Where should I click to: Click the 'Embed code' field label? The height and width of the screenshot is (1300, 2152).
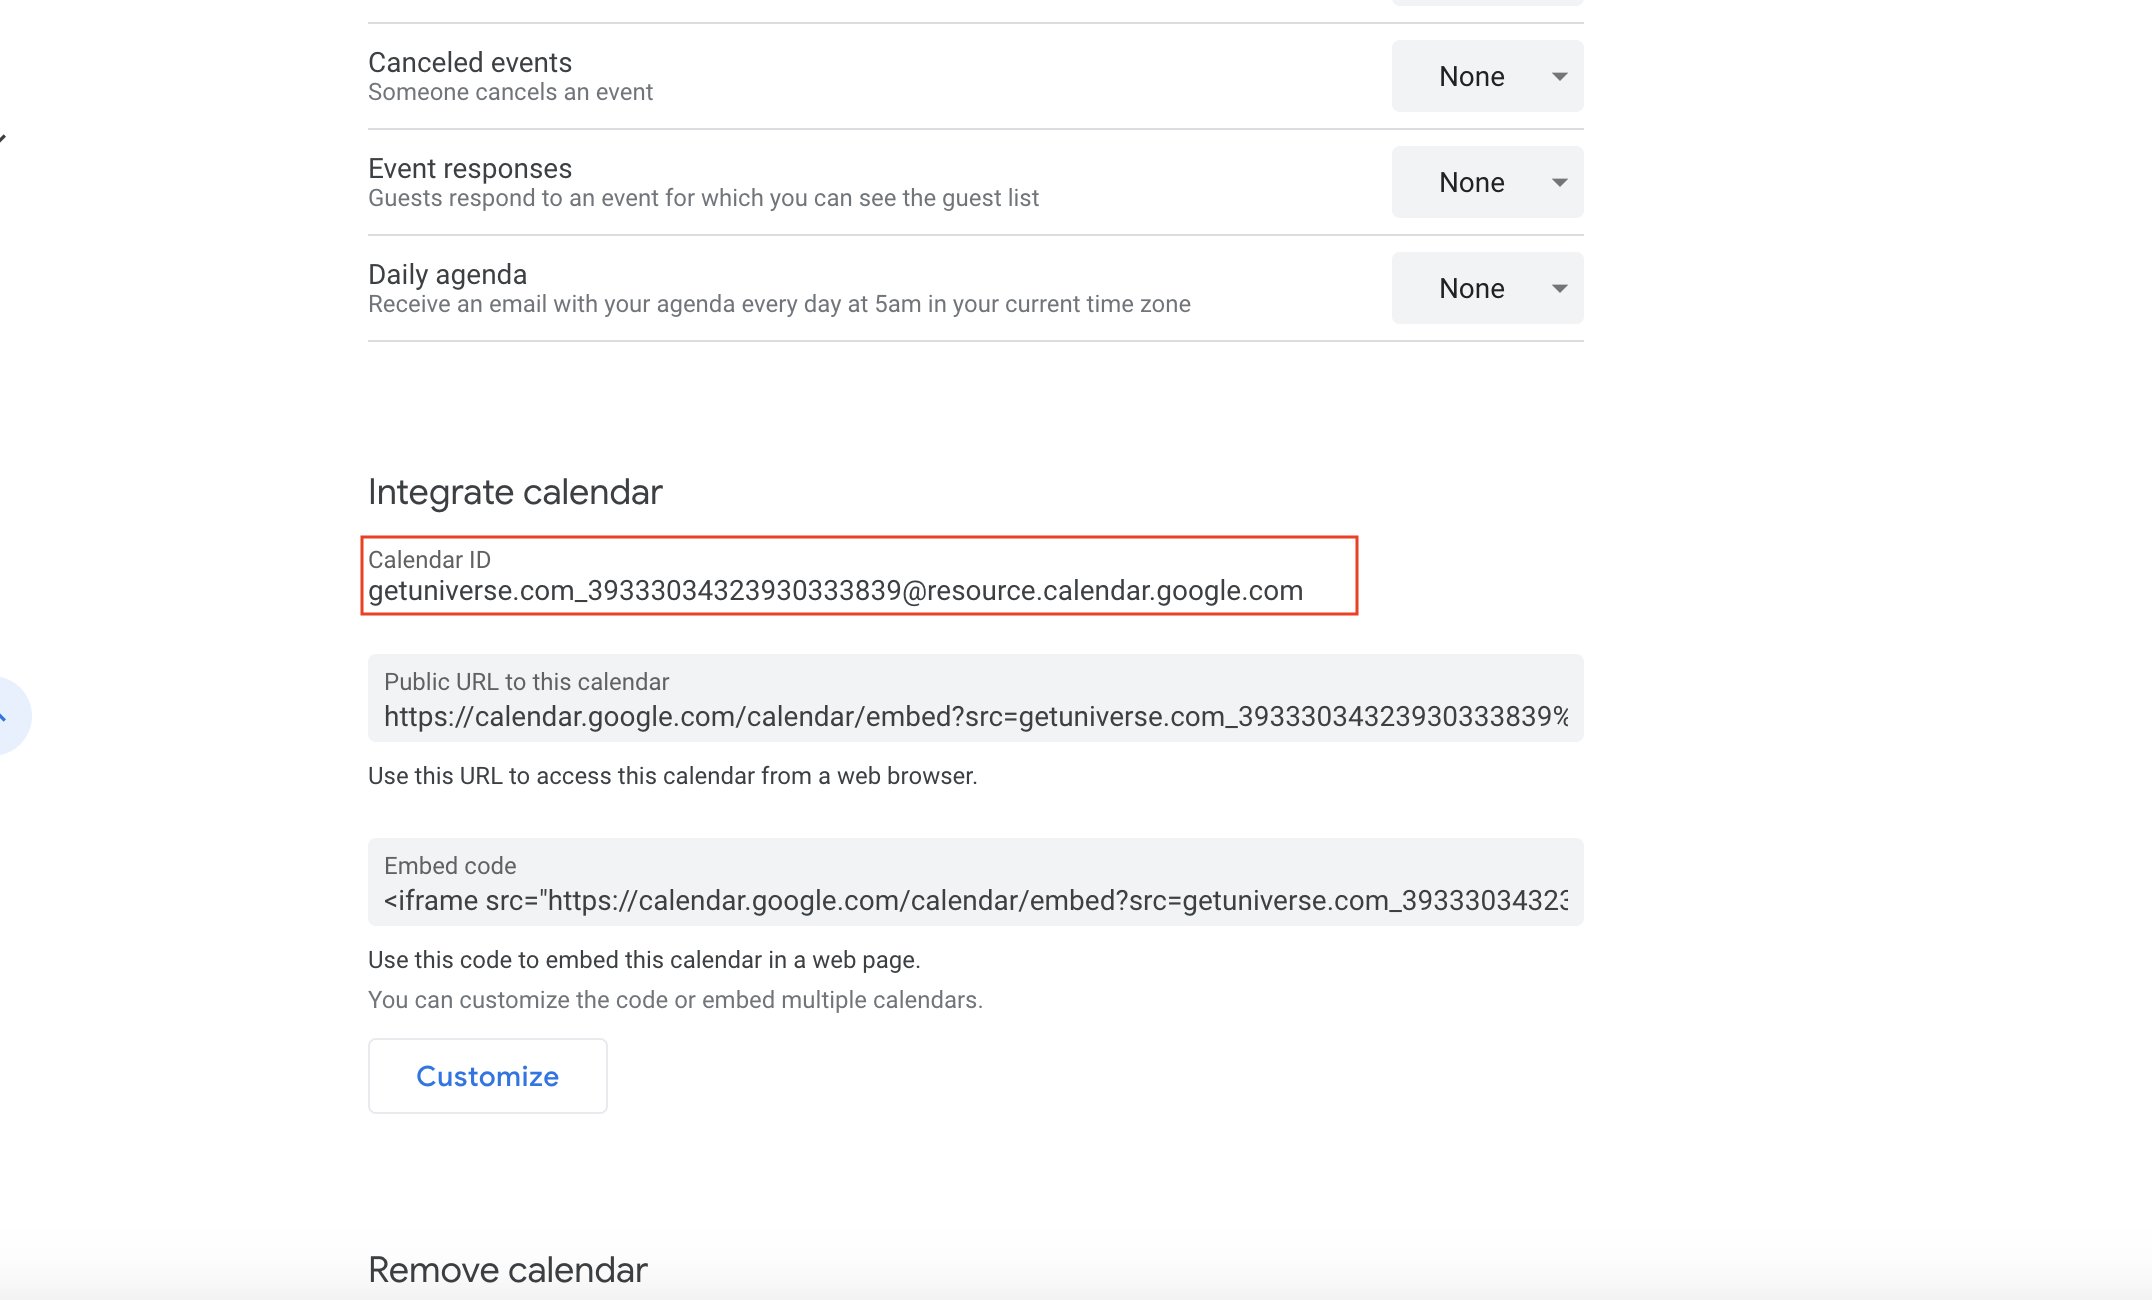(450, 866)
